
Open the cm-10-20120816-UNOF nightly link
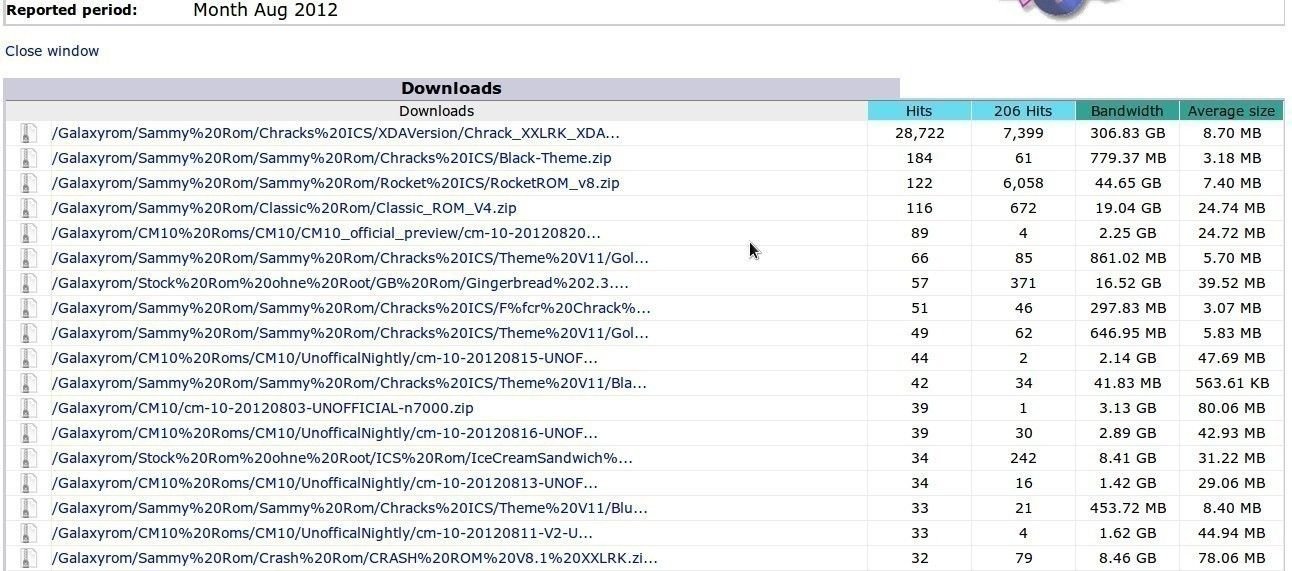325,433
